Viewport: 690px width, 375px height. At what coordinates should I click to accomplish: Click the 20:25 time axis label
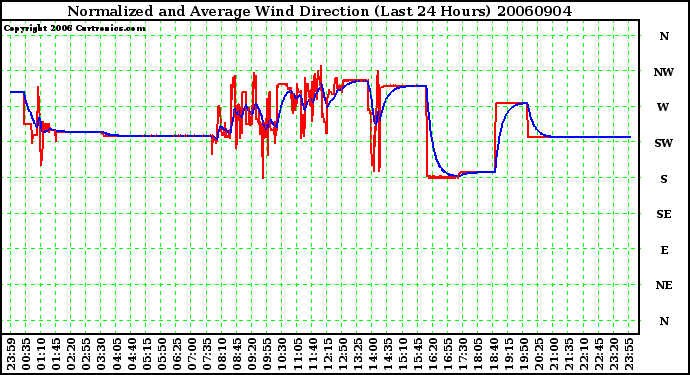click(x=539, y=354)
